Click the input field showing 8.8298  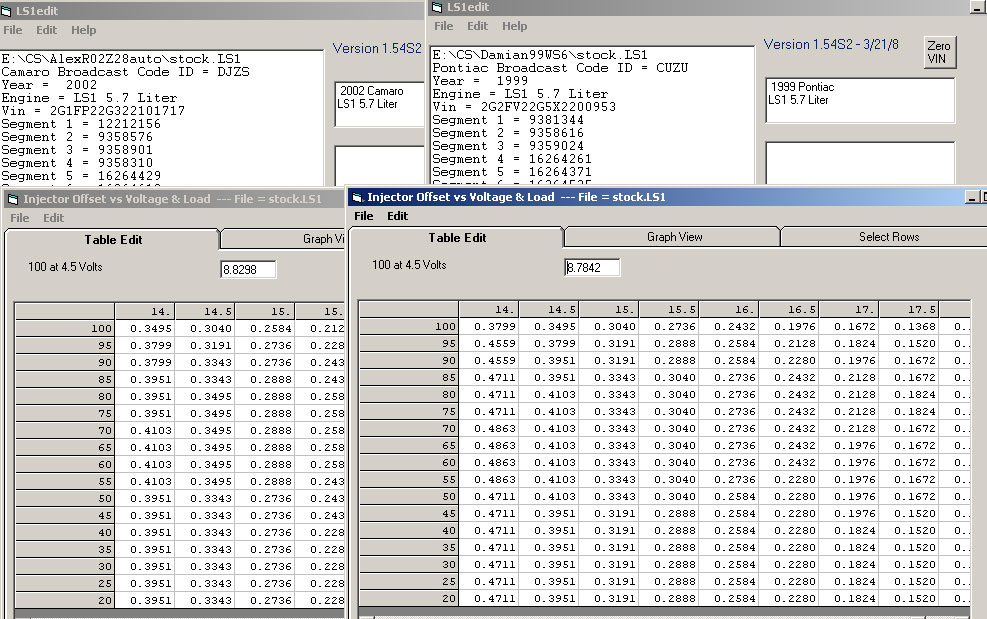[247, 268]
